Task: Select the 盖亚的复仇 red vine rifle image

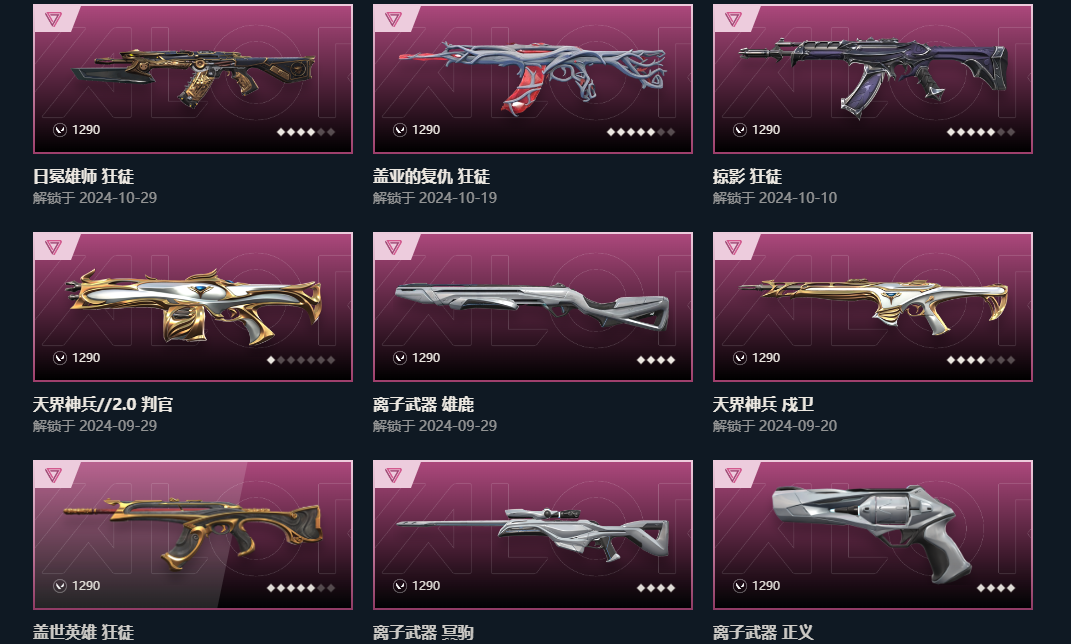Action: pos(533,76)
